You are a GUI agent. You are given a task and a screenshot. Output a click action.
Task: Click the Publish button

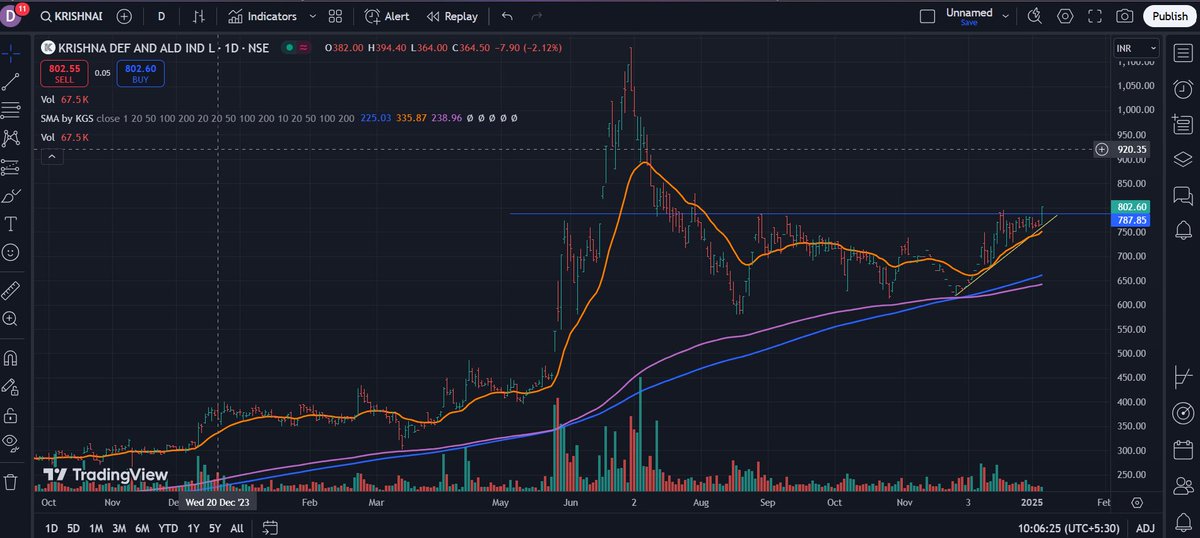1169,16
